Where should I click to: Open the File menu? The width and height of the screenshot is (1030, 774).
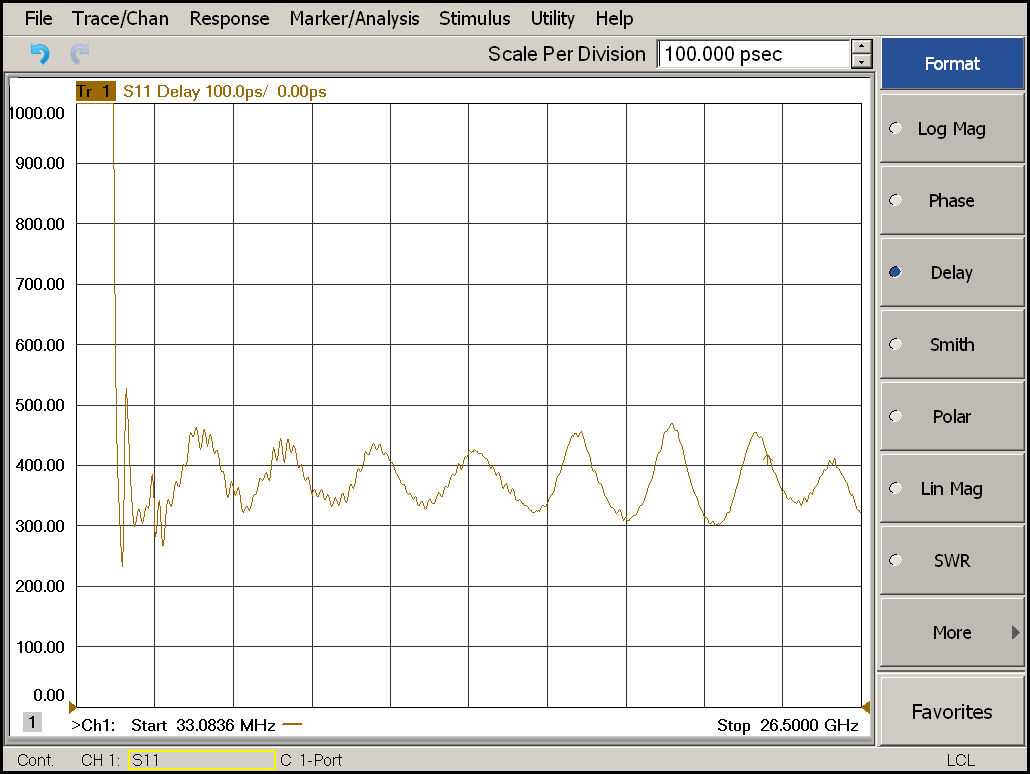coord(38,18)
